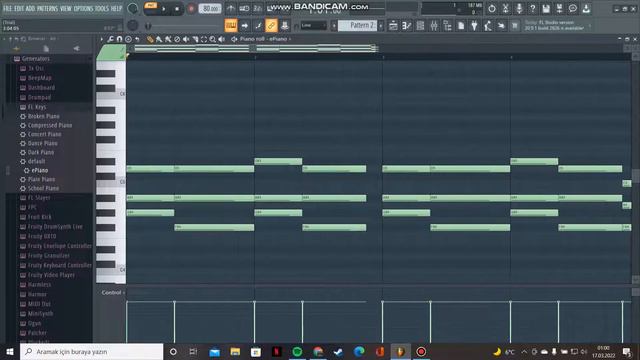The height and width of the screenshot is (360, 640).
Task: Open the Control lane selector
Action: (113, 293)
